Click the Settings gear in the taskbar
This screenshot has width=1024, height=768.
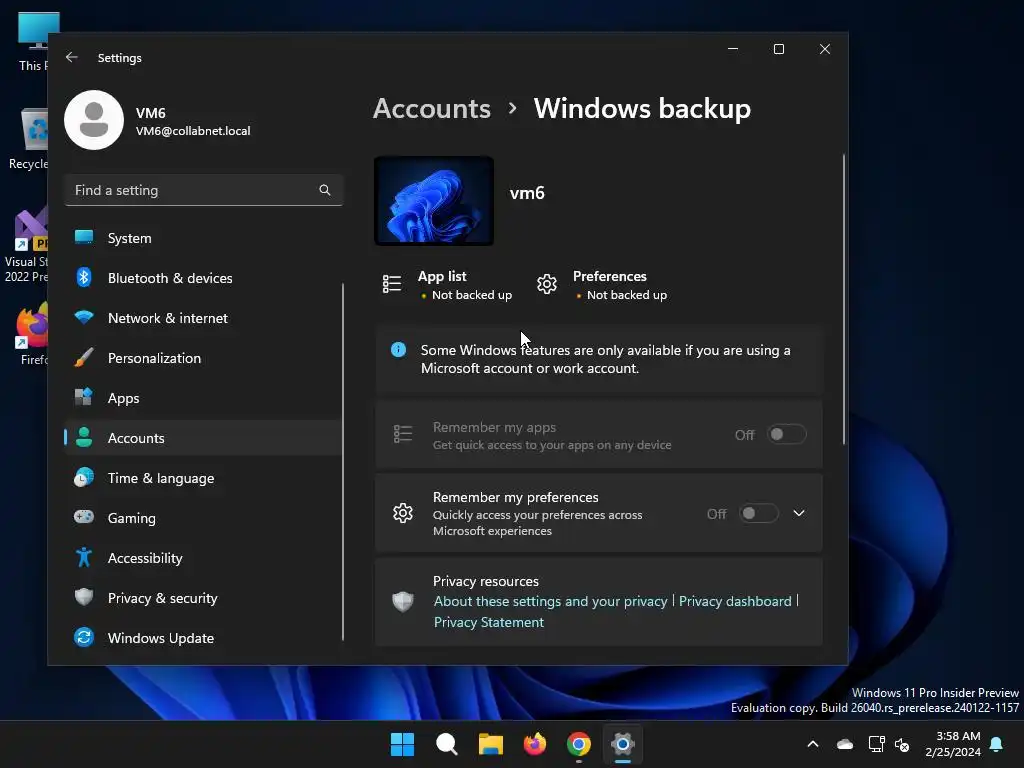pos(623,744)
